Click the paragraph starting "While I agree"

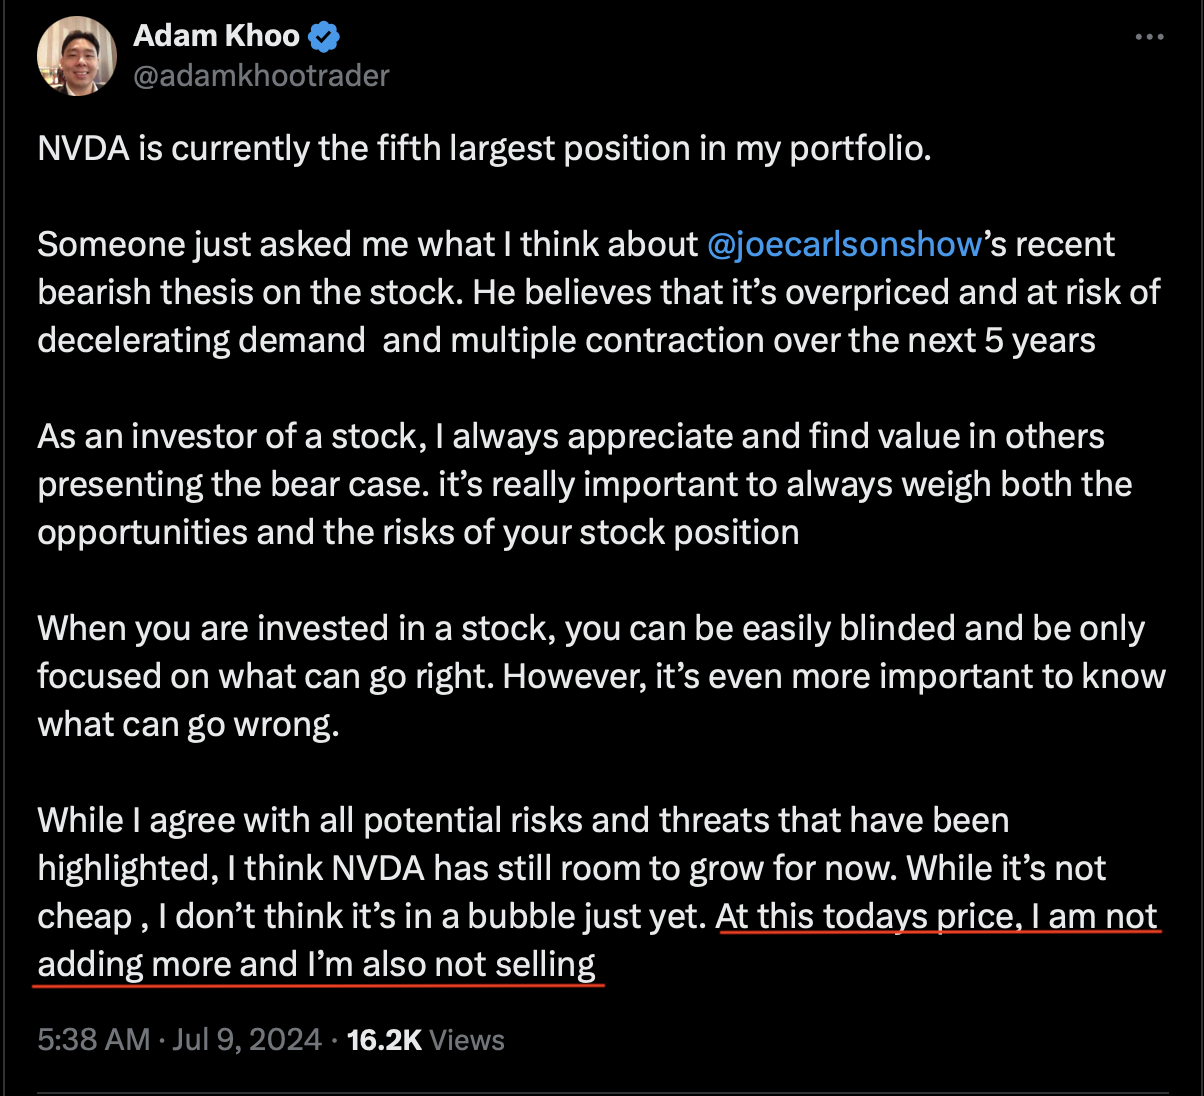pos(597,893)
